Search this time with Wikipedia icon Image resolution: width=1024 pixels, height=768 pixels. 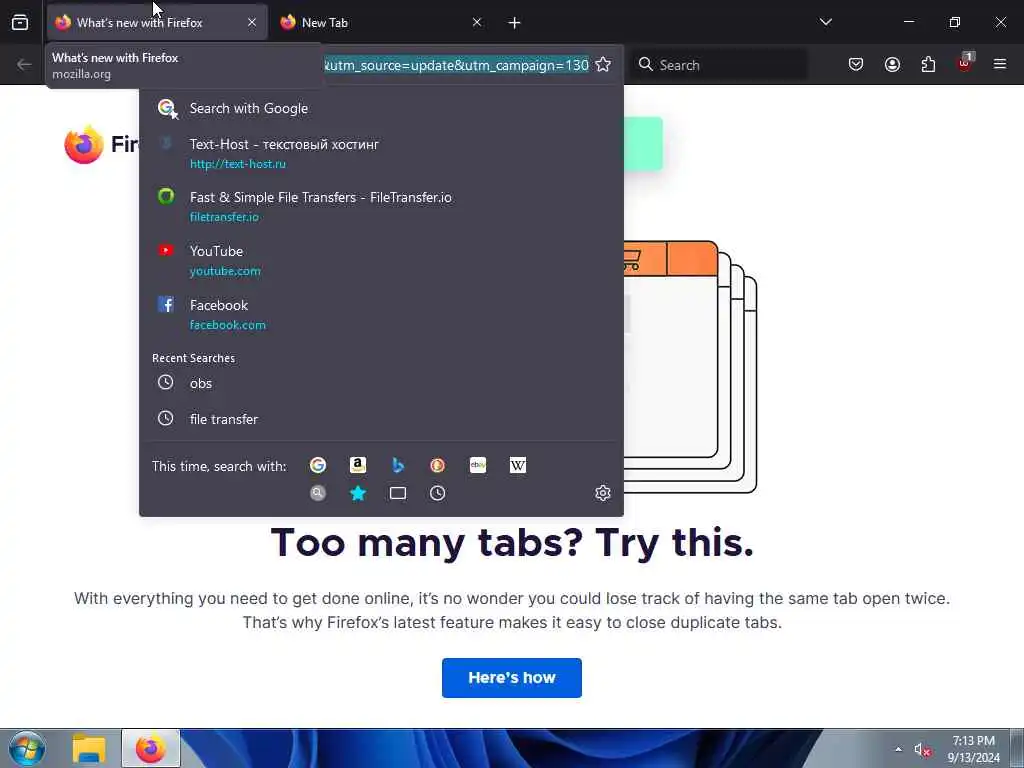point(518,465)
